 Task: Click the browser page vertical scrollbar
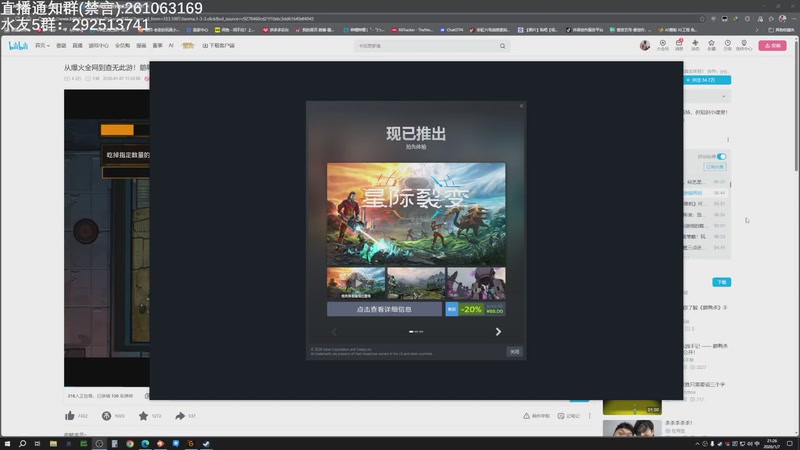point(796,105)
